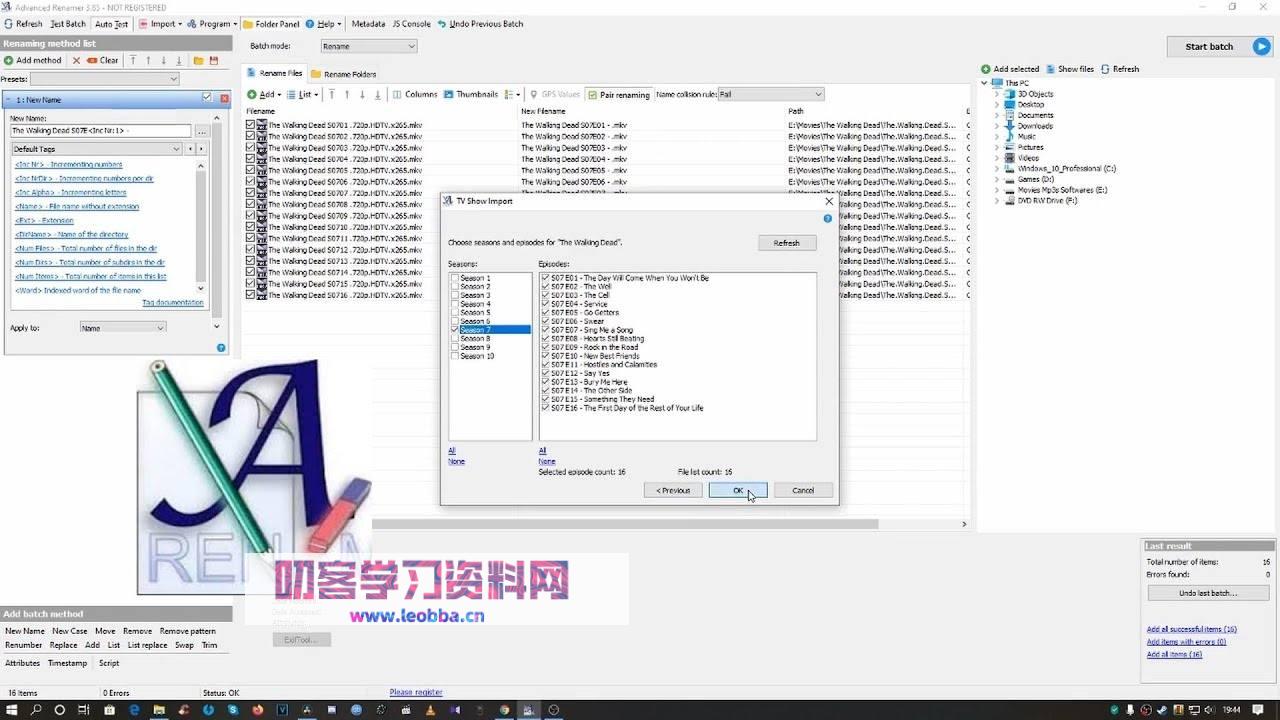Click Undo Previous Batch icon
Screen dimensions: 1280x720
pyautogui.click(x=443, y=24)
